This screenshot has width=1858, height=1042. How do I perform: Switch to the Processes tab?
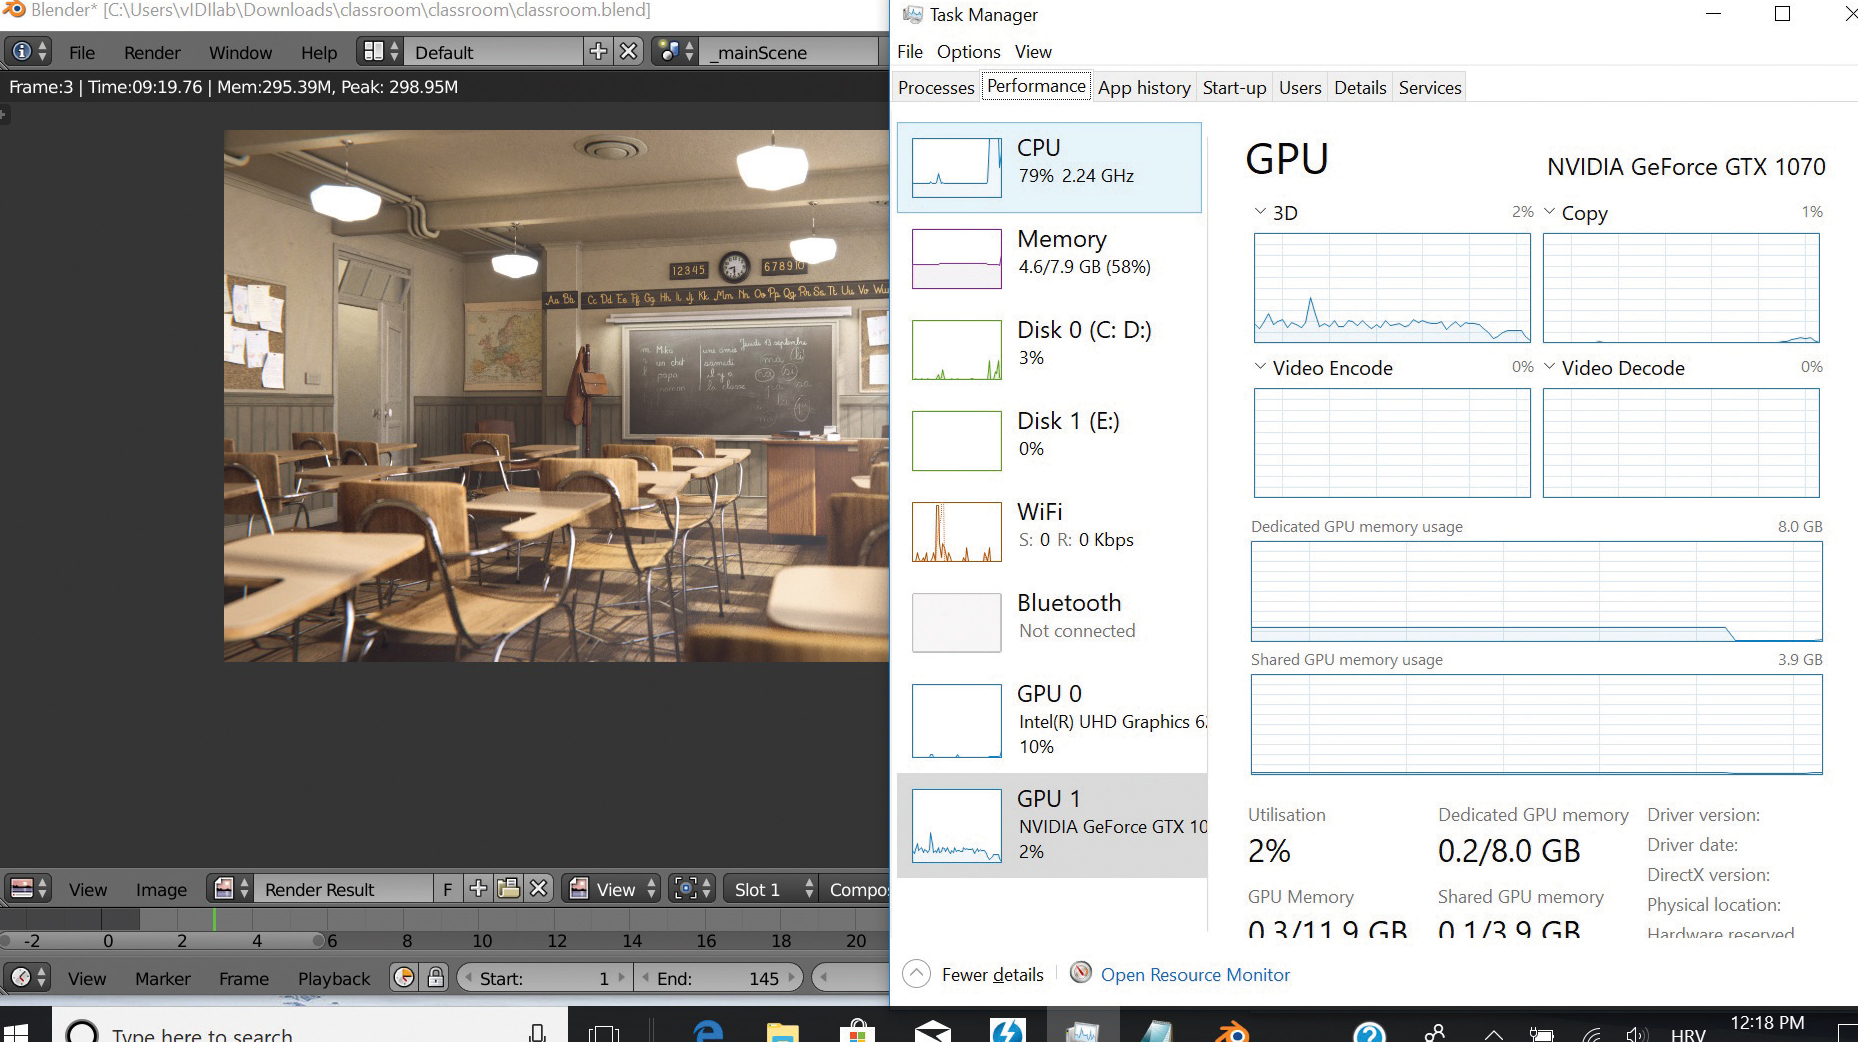tap(935, 87)
